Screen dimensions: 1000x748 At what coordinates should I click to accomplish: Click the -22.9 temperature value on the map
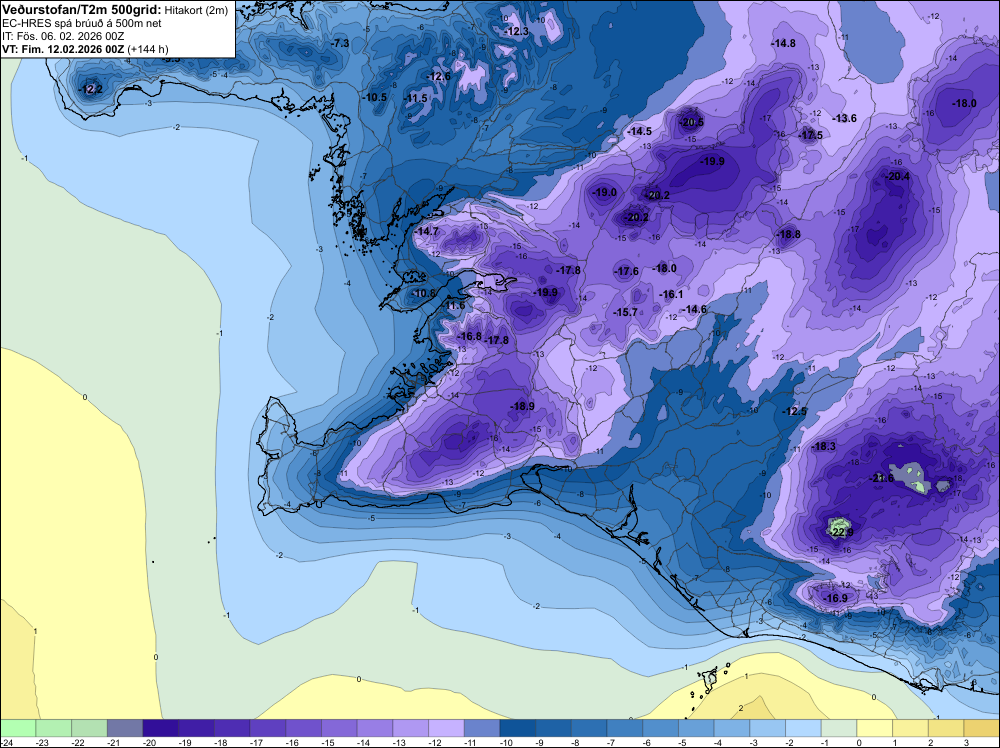(842, 532)
